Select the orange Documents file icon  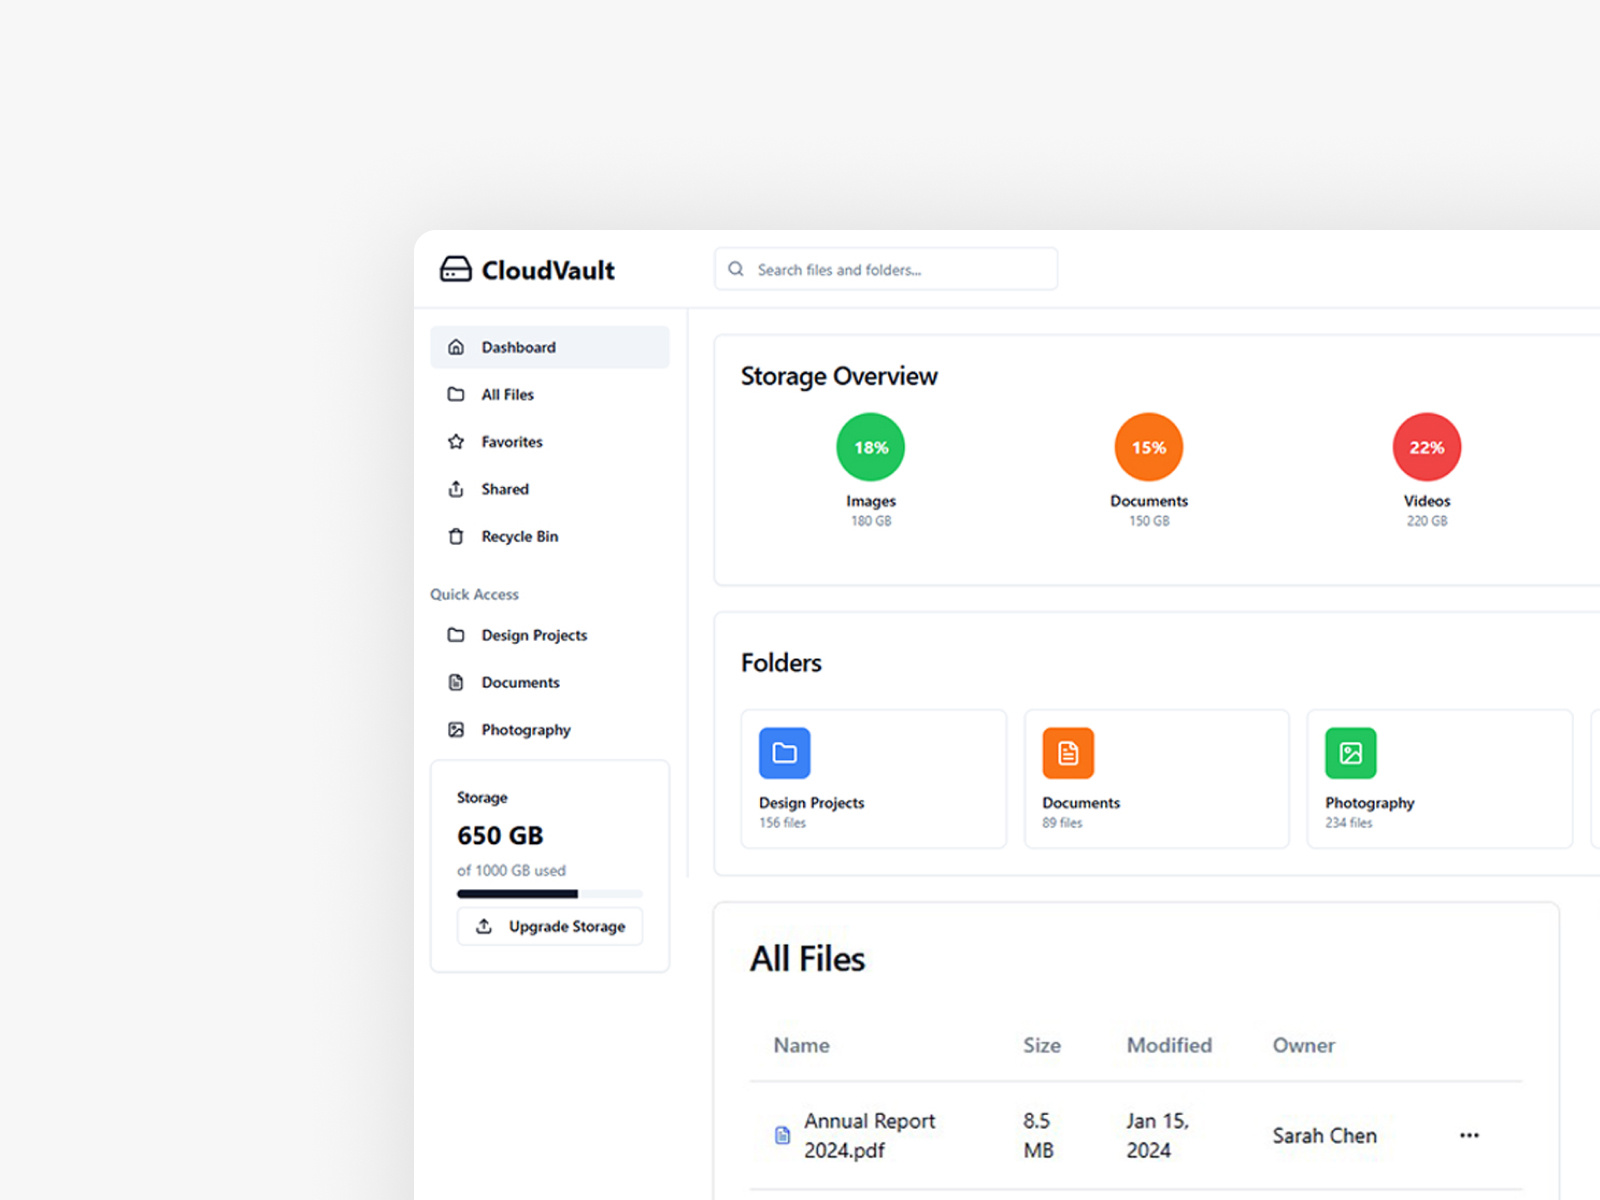(1067, 753)
